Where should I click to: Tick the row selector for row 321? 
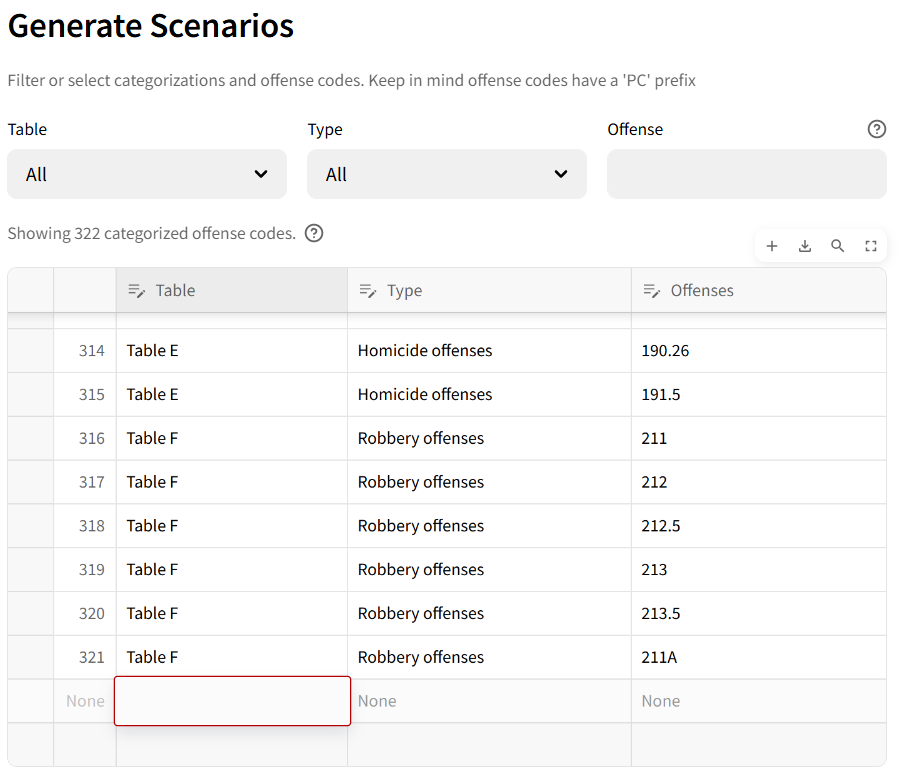31,657
